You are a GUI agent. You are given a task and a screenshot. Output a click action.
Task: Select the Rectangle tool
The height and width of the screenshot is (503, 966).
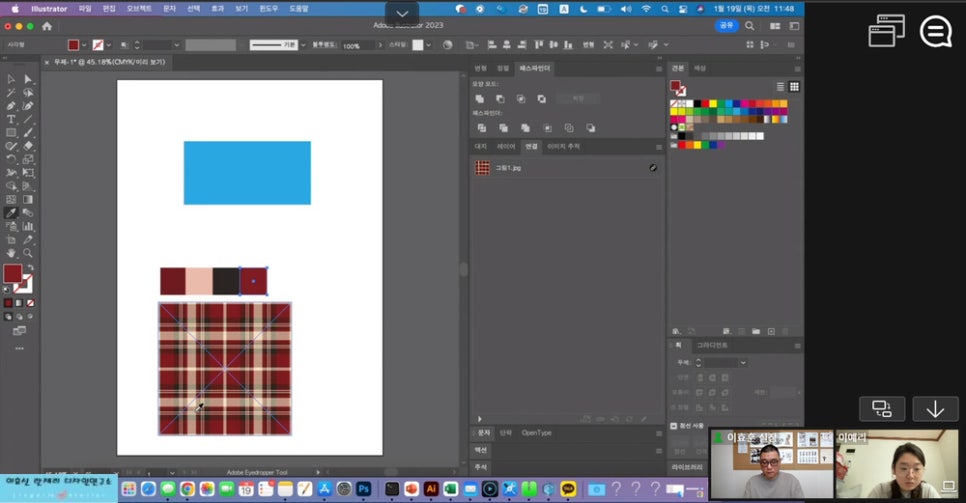(11, 133)
